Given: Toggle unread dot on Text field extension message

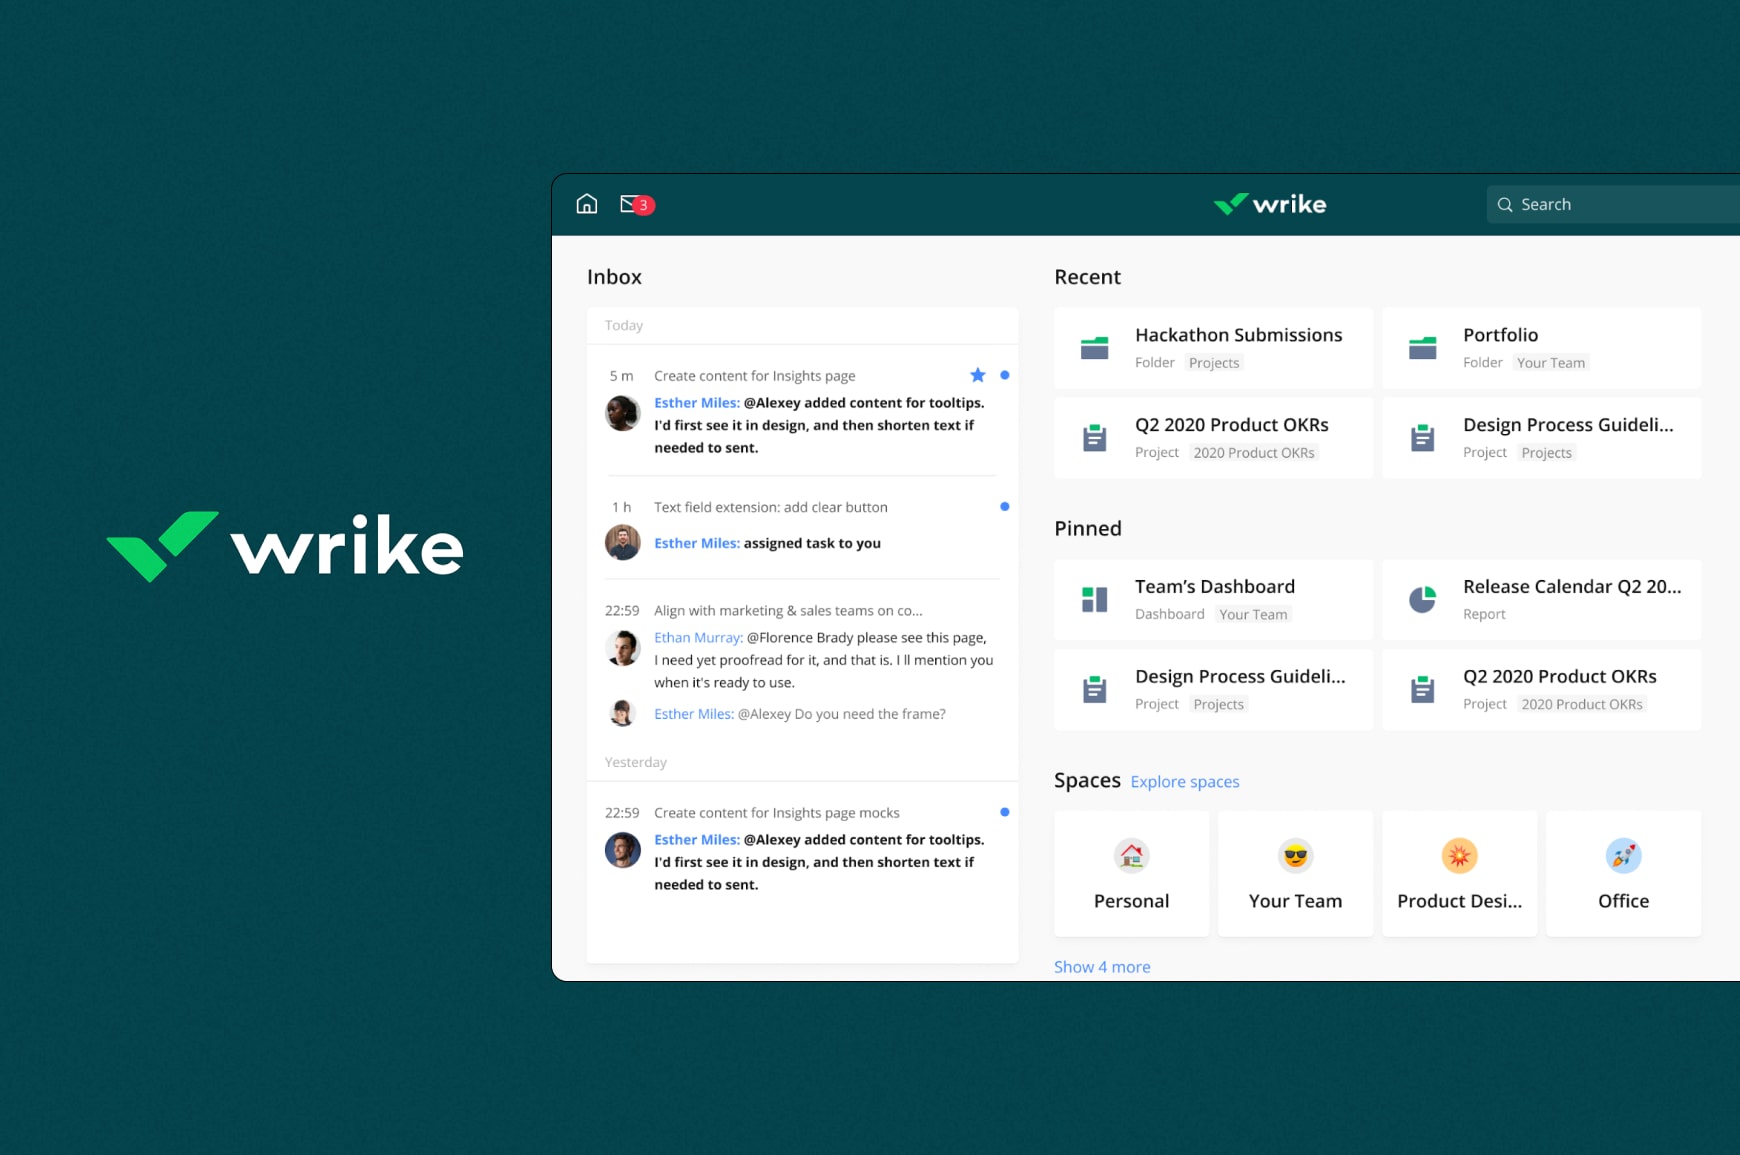Looking at the screenshot, I should click(x=1004, y=507).
